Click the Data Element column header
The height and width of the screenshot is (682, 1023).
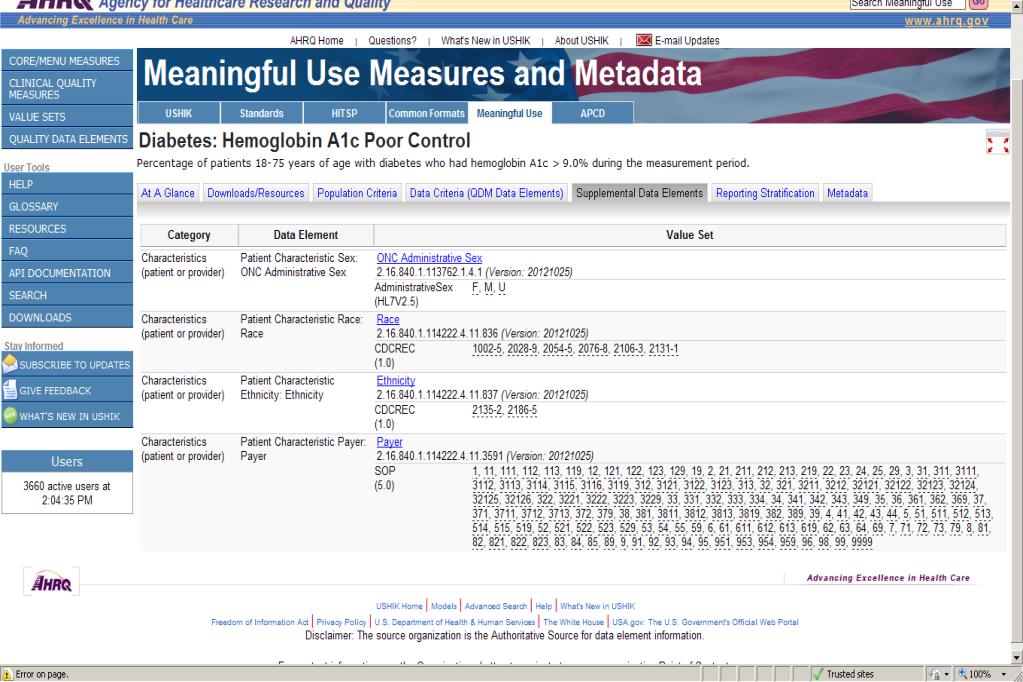point(306,235)
